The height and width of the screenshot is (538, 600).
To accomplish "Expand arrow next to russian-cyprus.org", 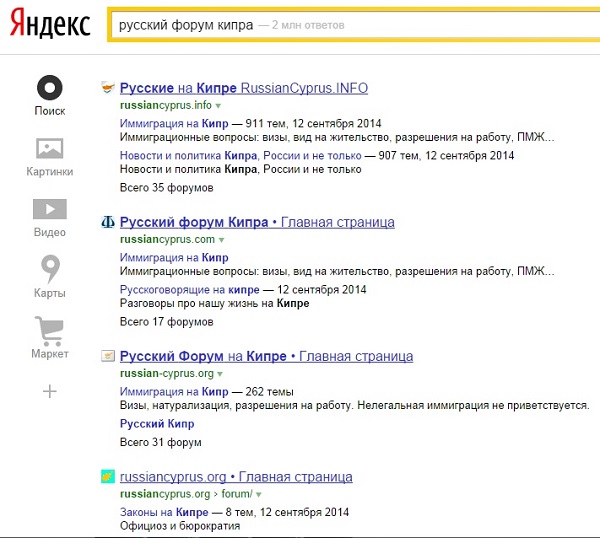I will tap(220, 374).
